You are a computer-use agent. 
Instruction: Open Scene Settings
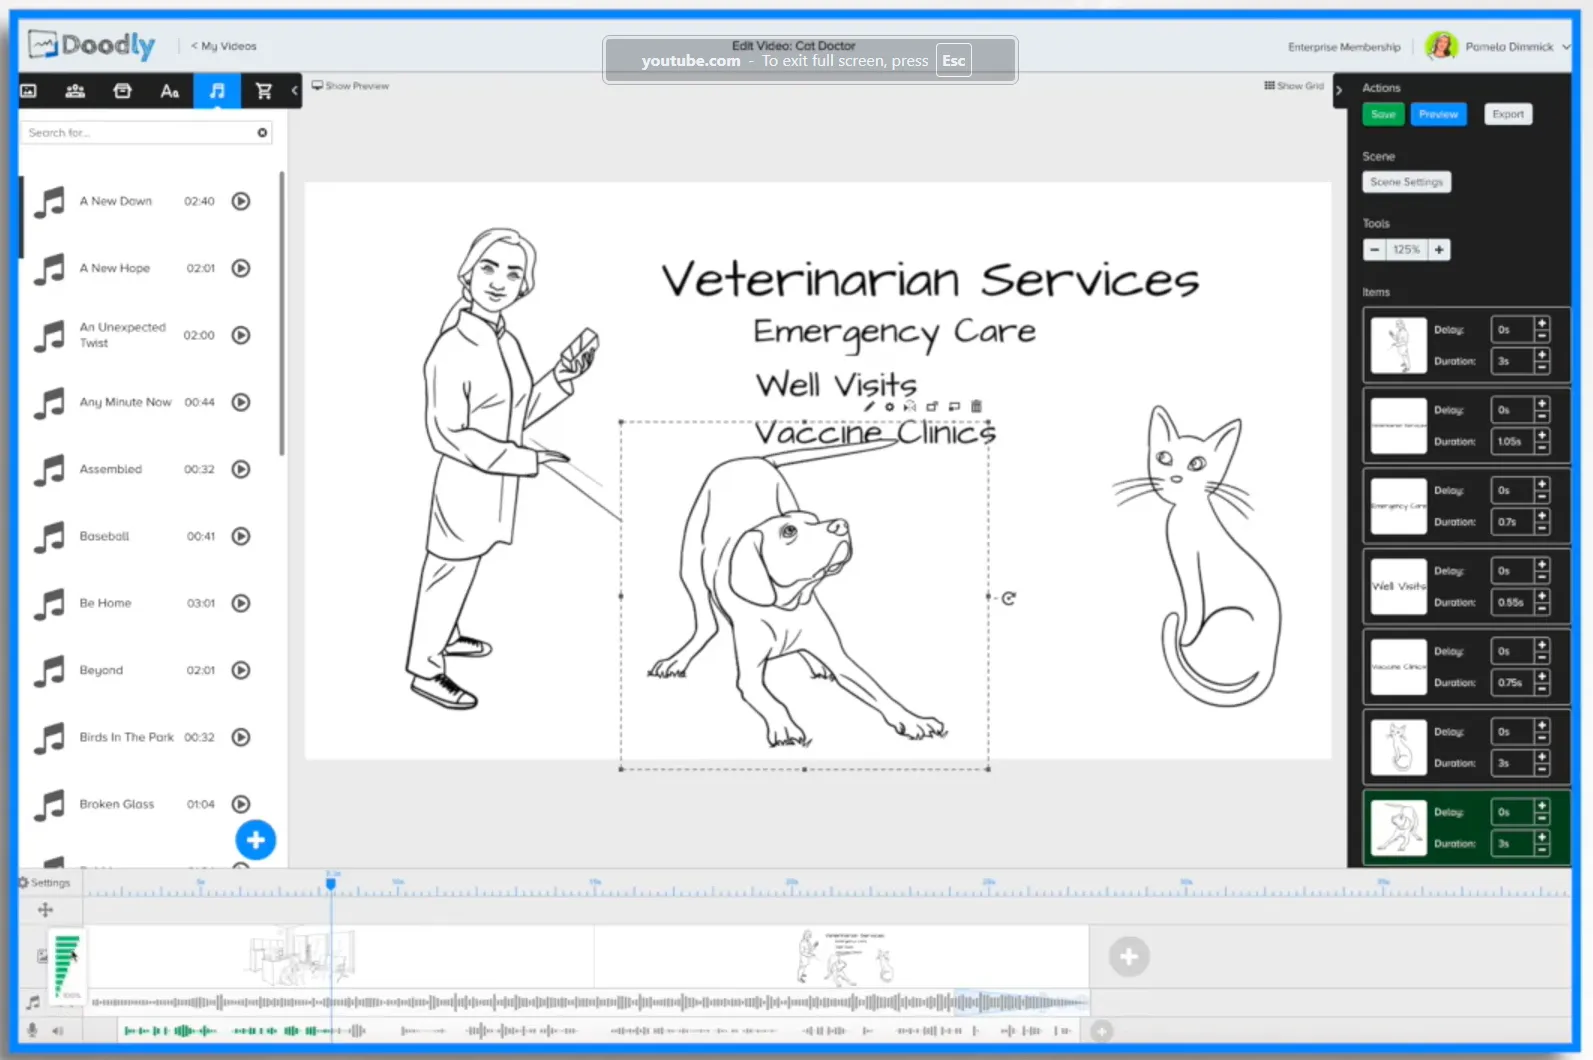1406,182
